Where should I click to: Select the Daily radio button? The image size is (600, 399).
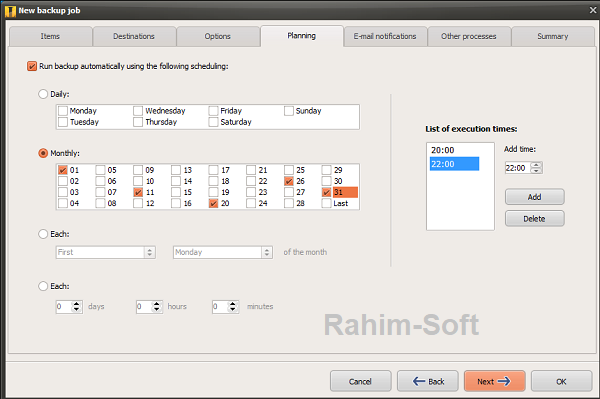pos(43,94)
